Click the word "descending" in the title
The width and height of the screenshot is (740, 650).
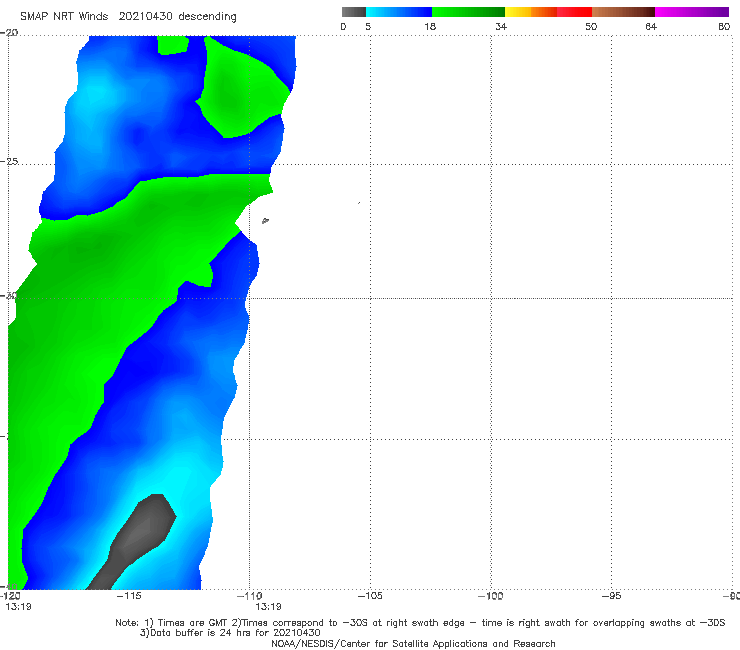click(207, 17)
